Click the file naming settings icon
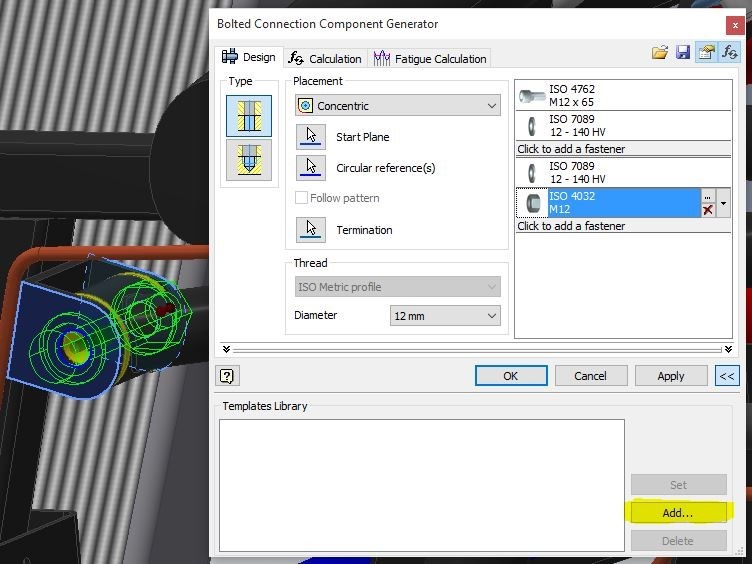 (706, 52)
